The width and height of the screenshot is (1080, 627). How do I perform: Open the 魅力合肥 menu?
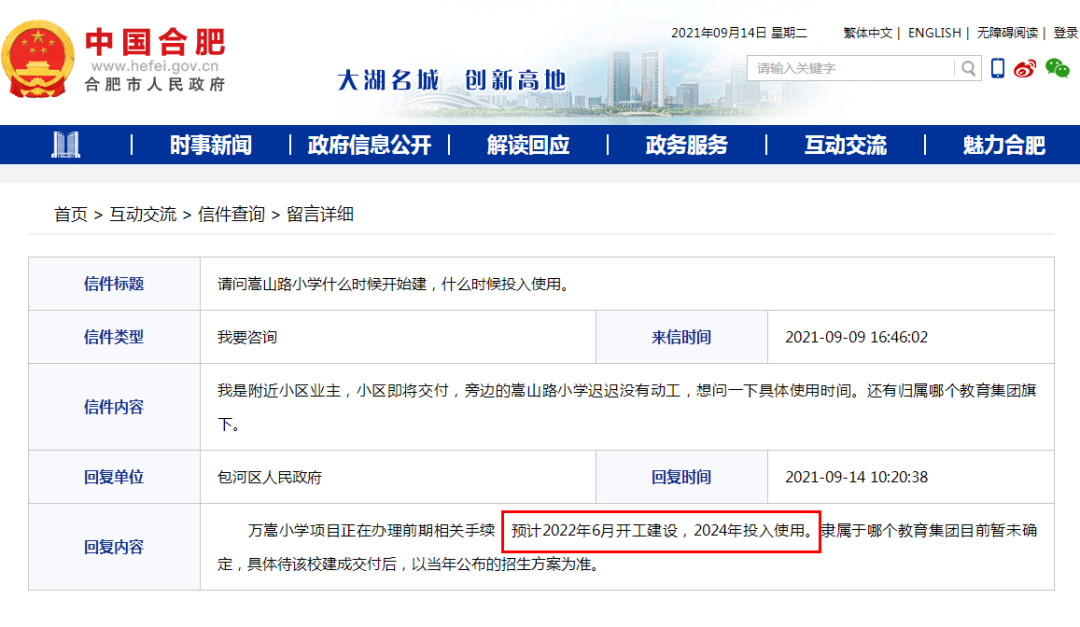1004,145
